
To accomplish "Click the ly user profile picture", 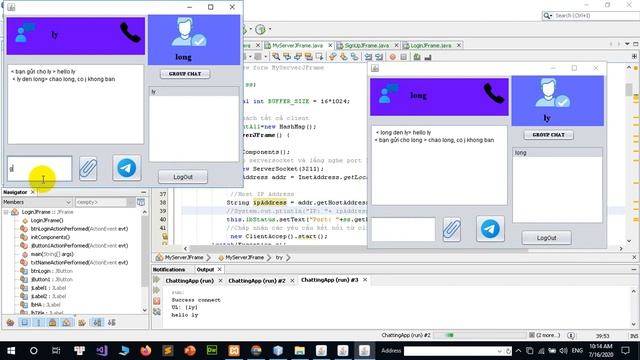I will tap(552, 93).
